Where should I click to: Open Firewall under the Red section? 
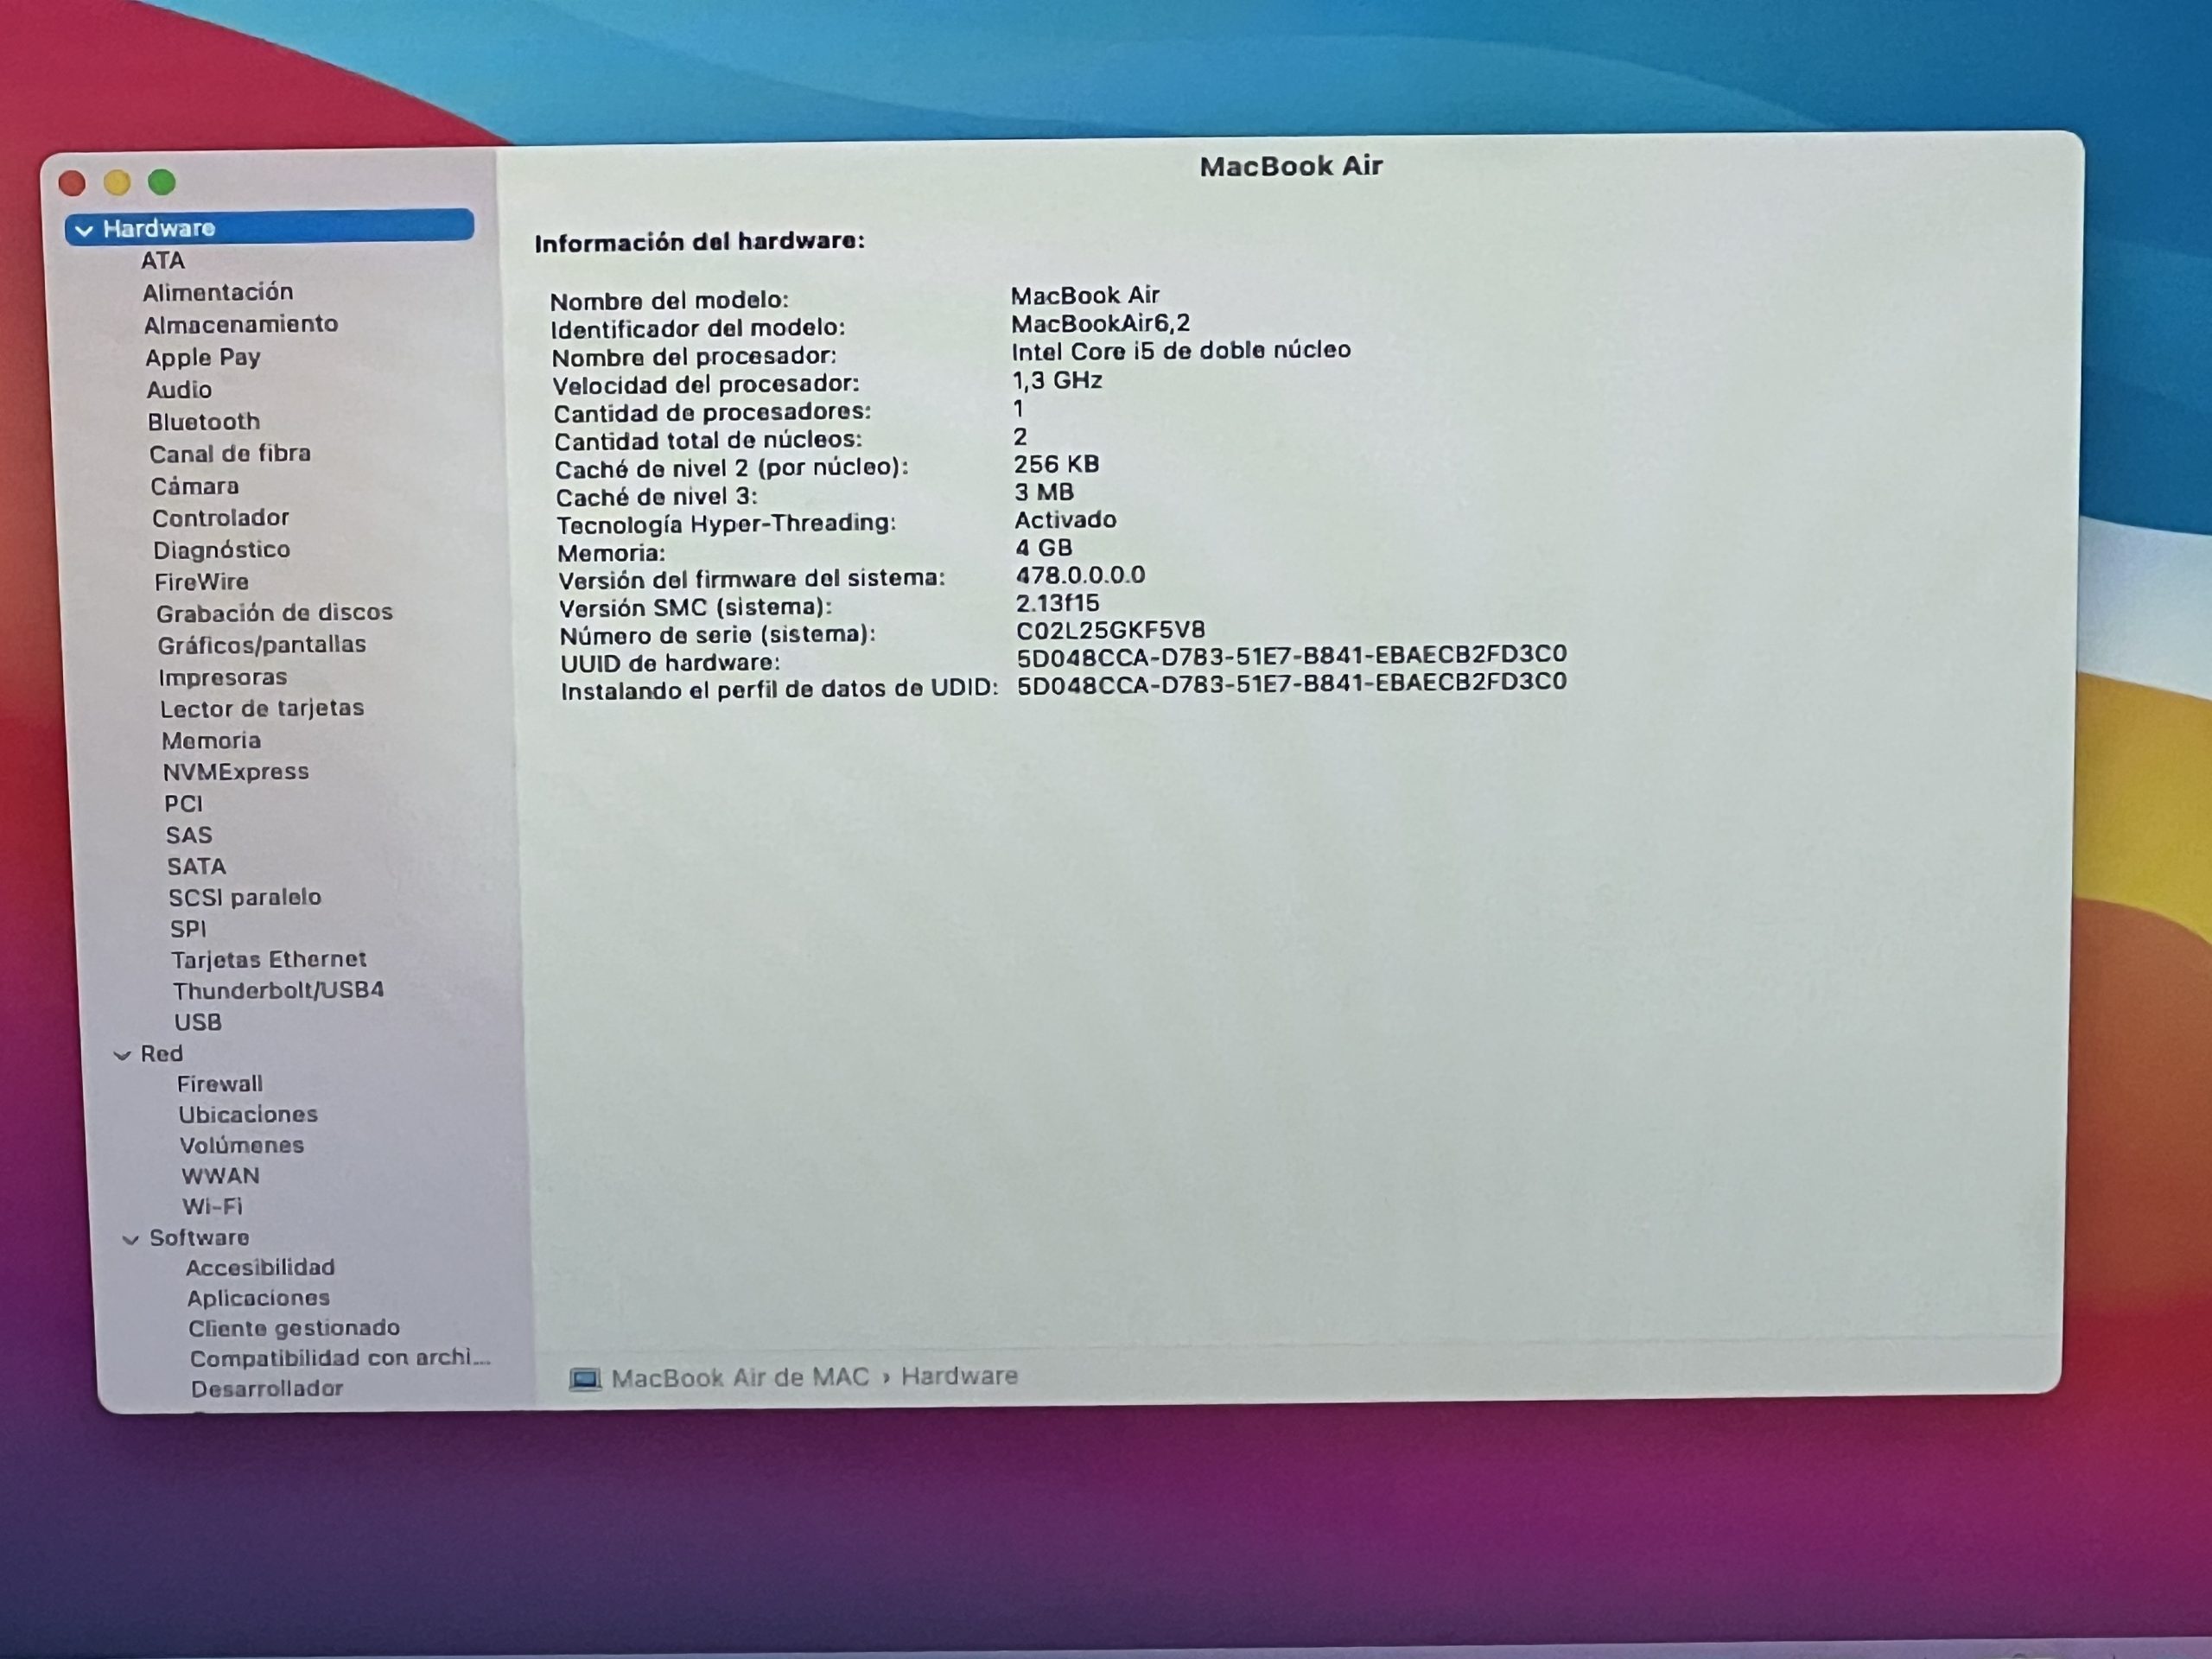(x=220, y=1084)
